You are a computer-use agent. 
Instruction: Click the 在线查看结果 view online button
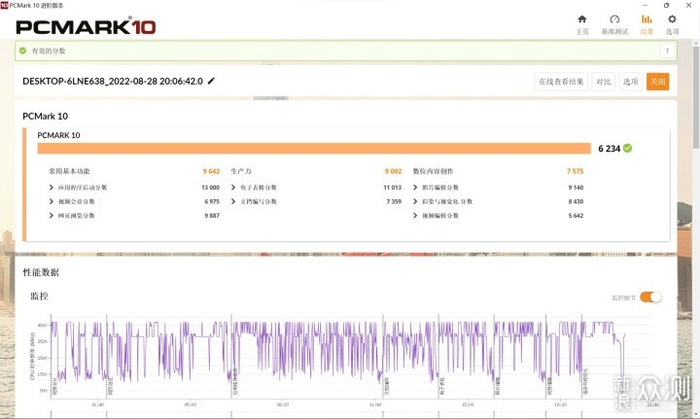click(561, 82)
